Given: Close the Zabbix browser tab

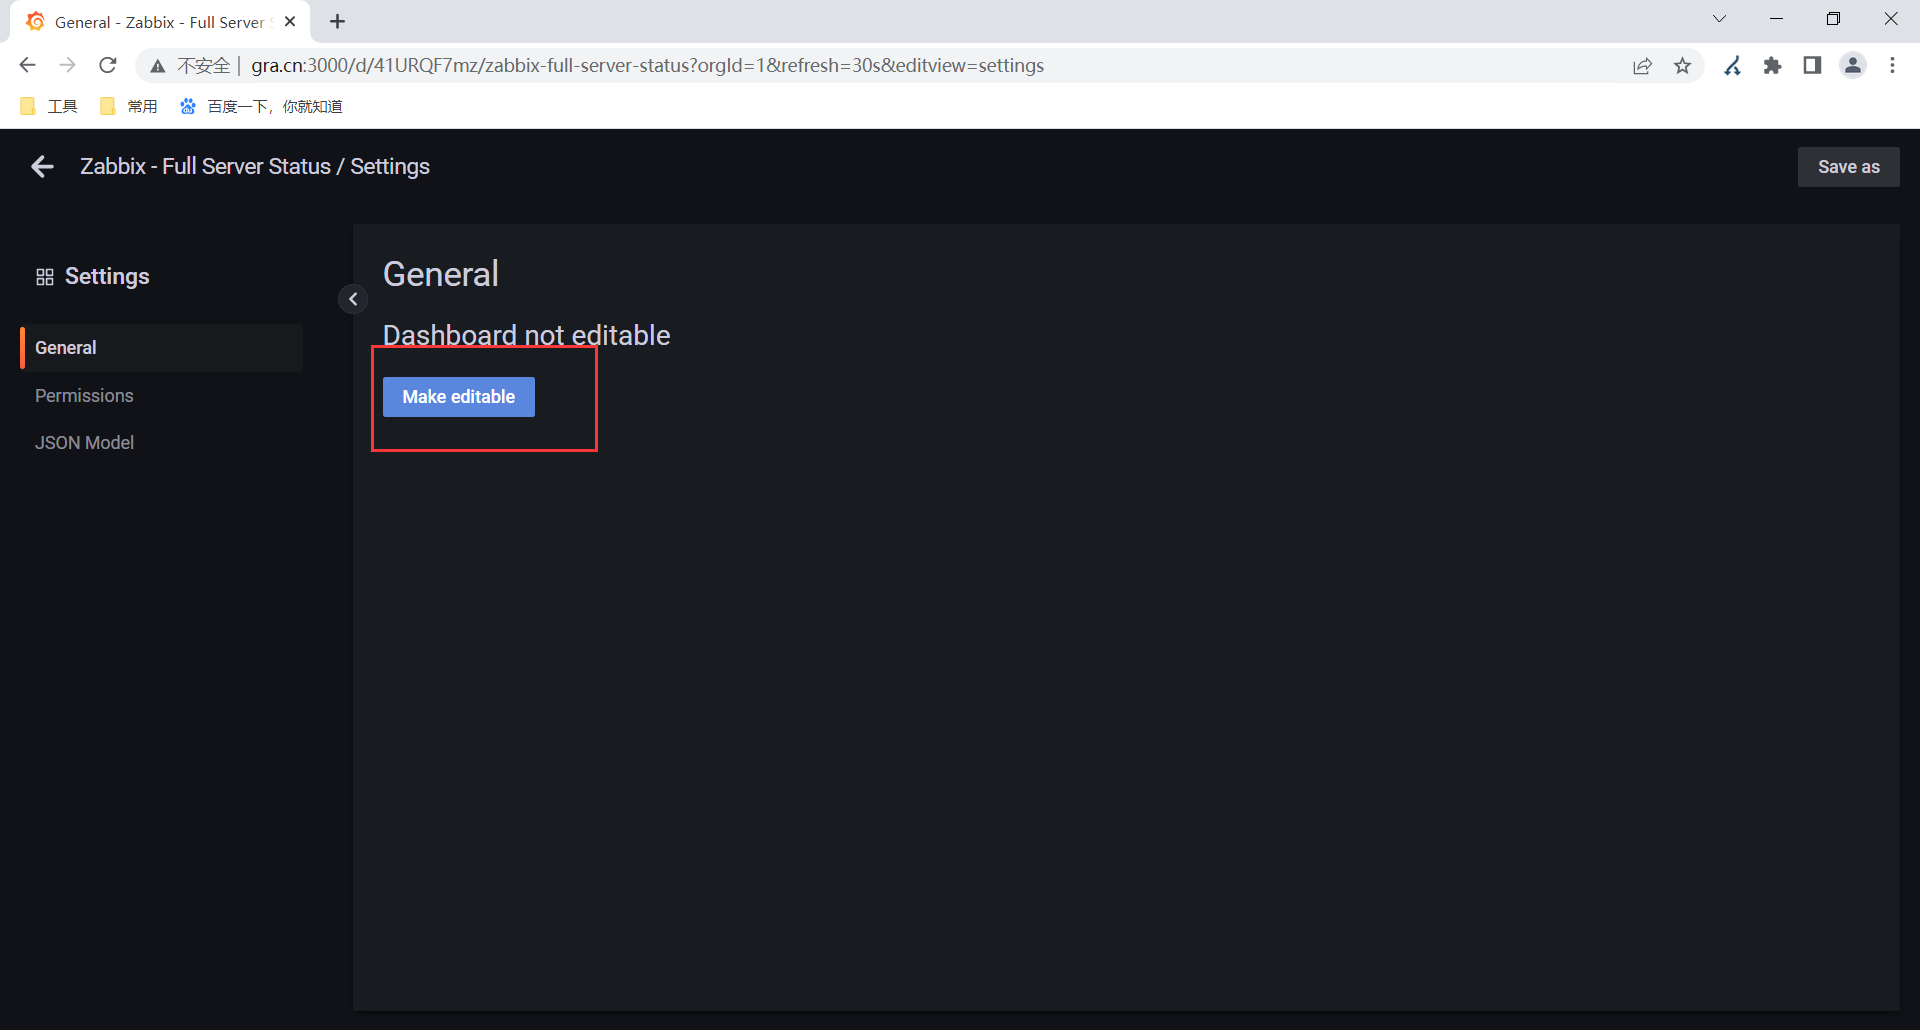Looking at the screenshot, I should [x=290, y=21].
